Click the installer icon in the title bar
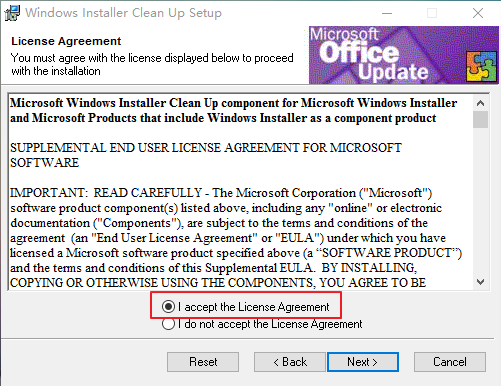This screenshot has width=501, height=386. (12, 13)
